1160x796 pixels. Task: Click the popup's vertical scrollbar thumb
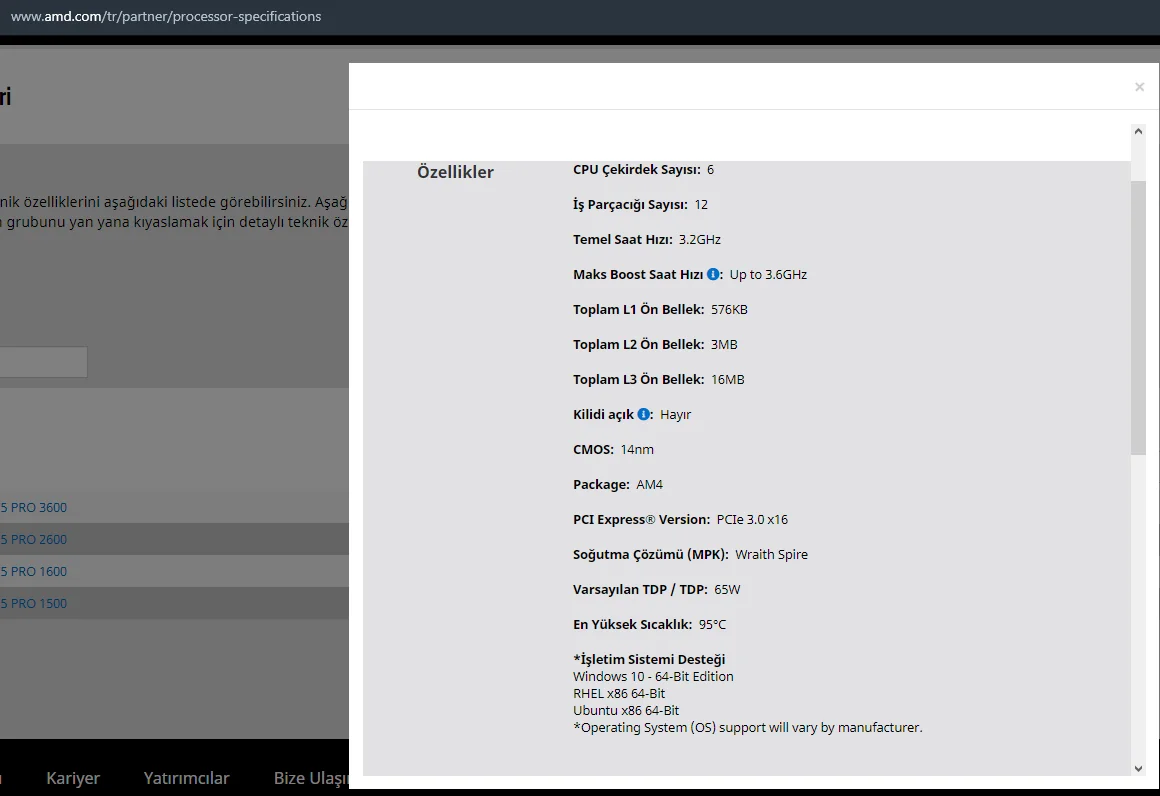point(1138,318)
